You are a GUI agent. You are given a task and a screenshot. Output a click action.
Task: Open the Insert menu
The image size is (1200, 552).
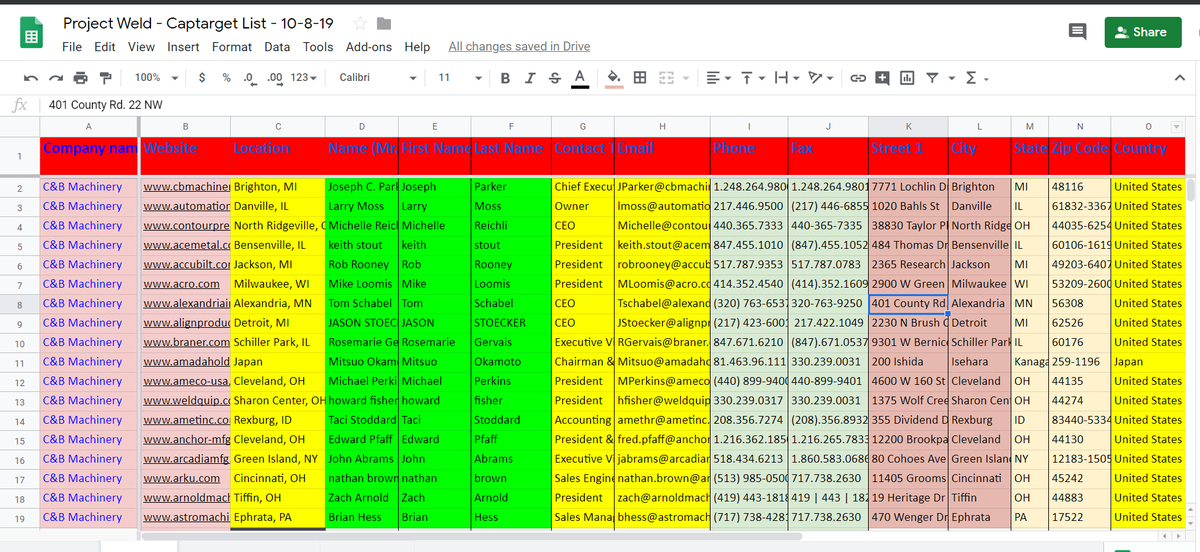[x=183, y=47]
